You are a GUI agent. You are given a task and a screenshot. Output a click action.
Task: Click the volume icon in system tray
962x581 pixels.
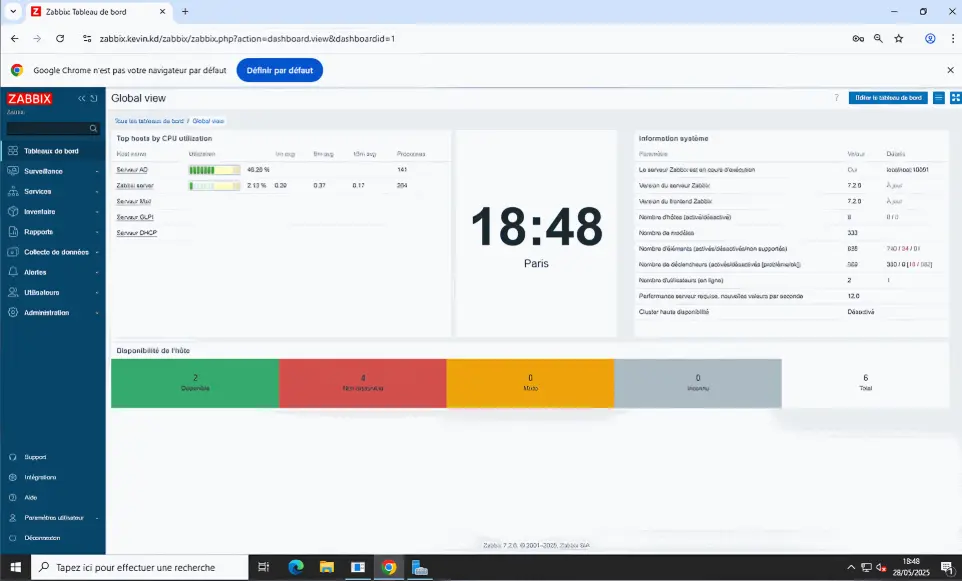point(881,568)
